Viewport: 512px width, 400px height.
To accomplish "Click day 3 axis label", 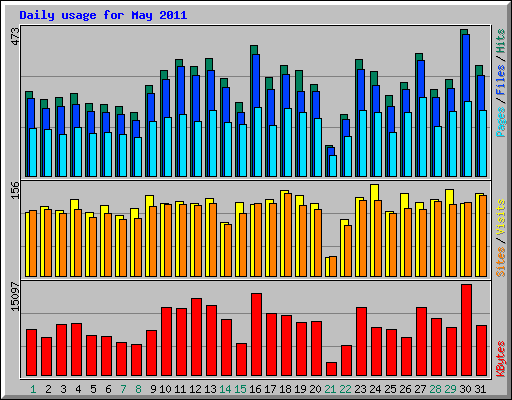I will pos(63,389).
